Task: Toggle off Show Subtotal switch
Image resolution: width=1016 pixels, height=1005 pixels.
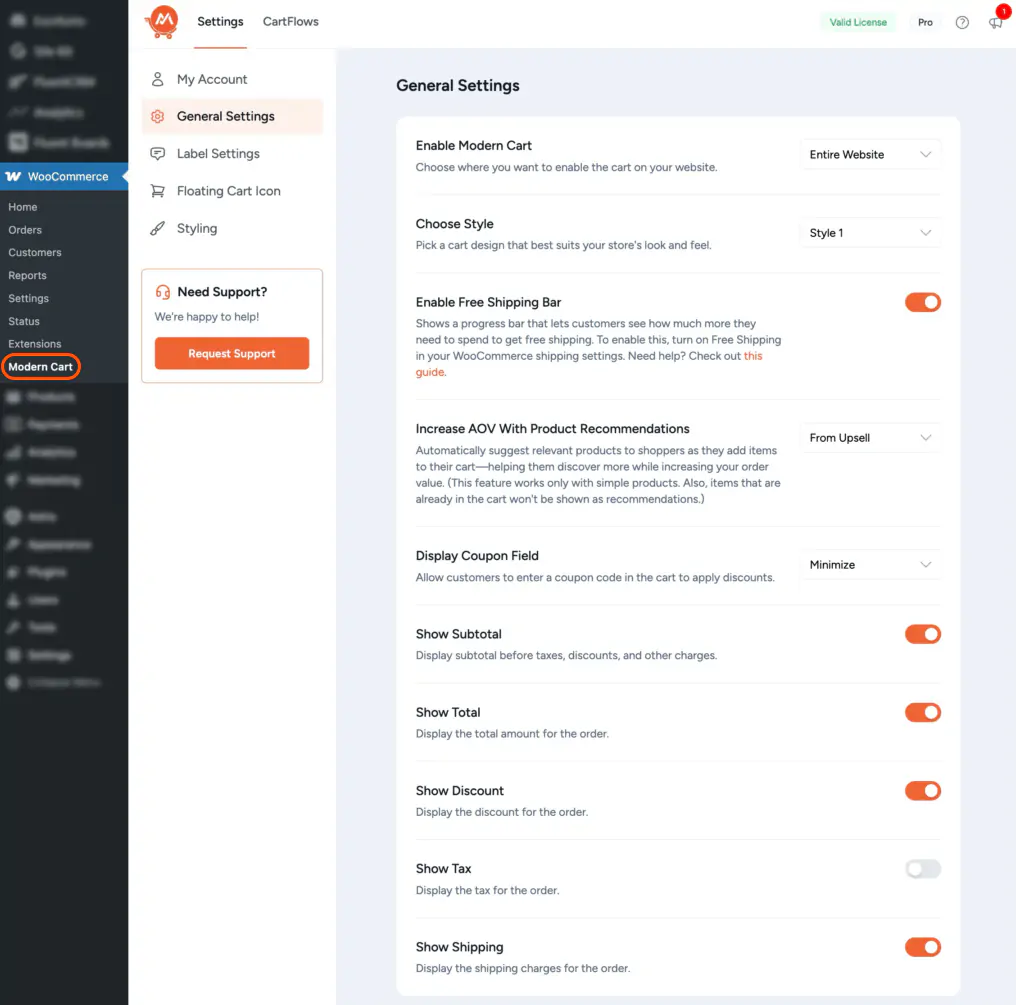Action: [922, 634]
